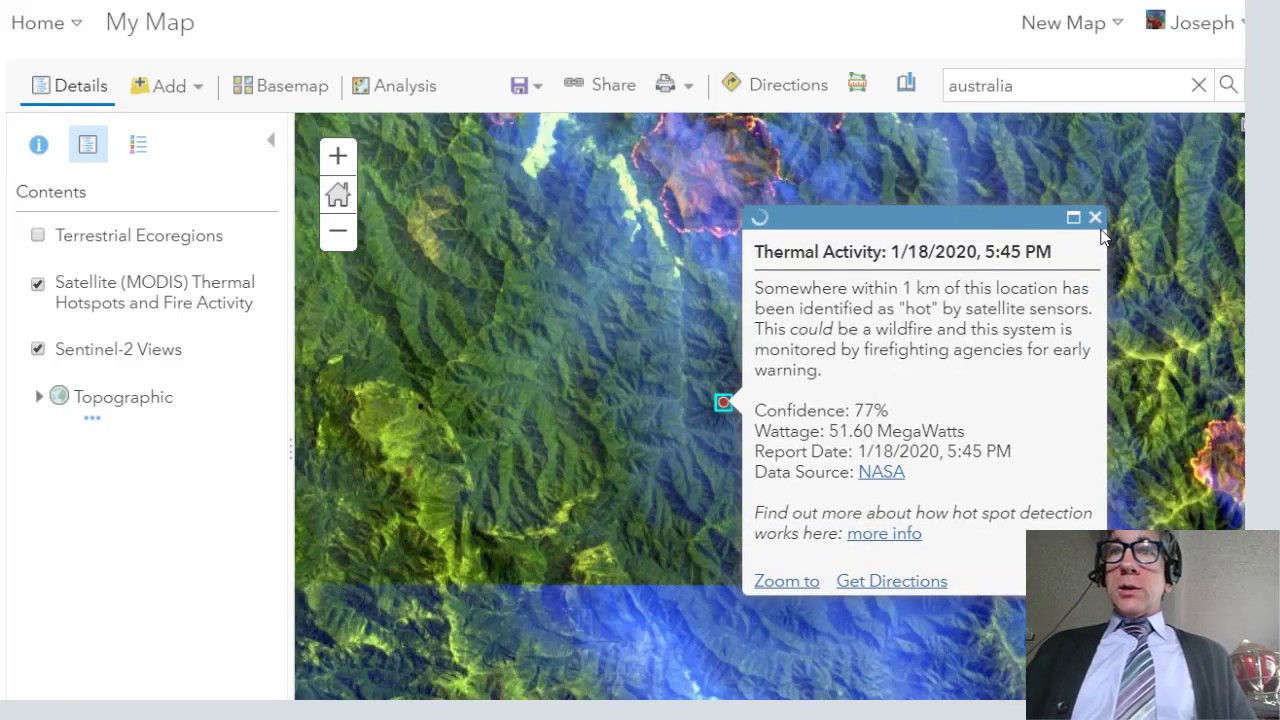1280x720 pixels.
Task: Click the Print icon
Action: coord(665,85)
